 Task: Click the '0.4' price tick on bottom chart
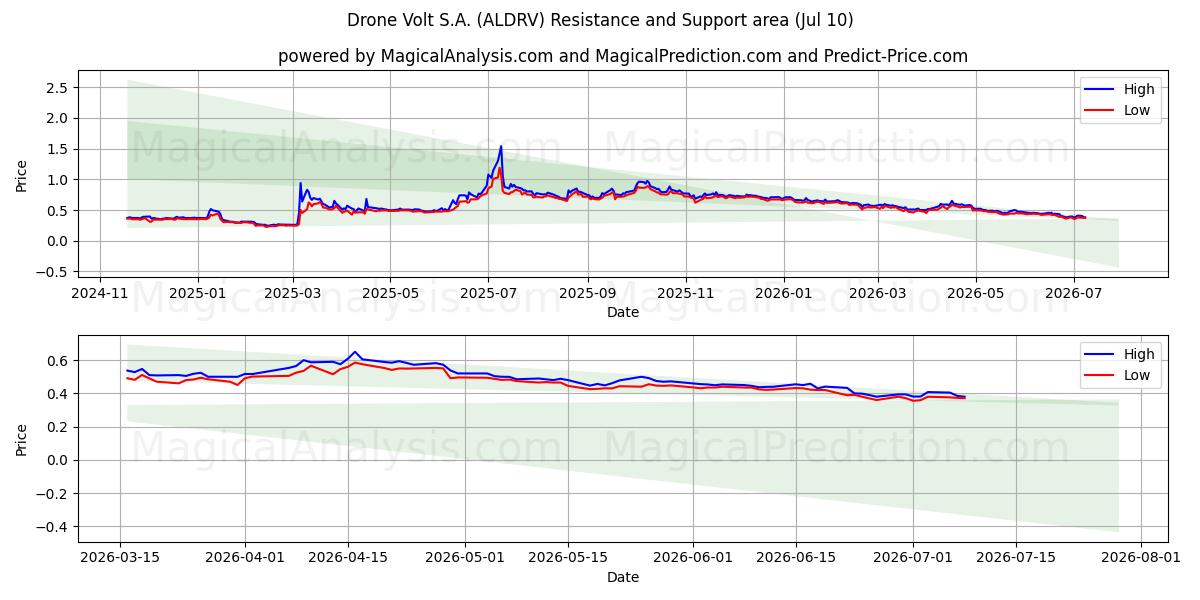tap(57, 394)
